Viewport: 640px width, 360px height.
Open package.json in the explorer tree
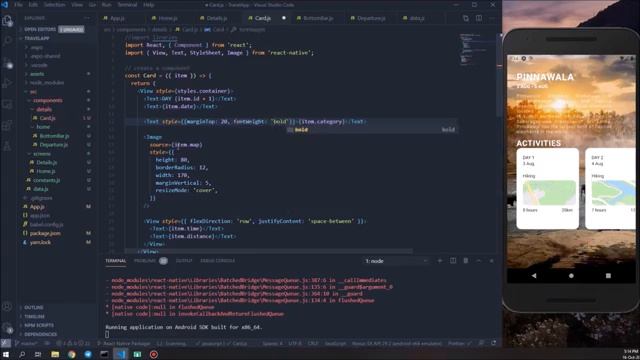click(45, 233)
